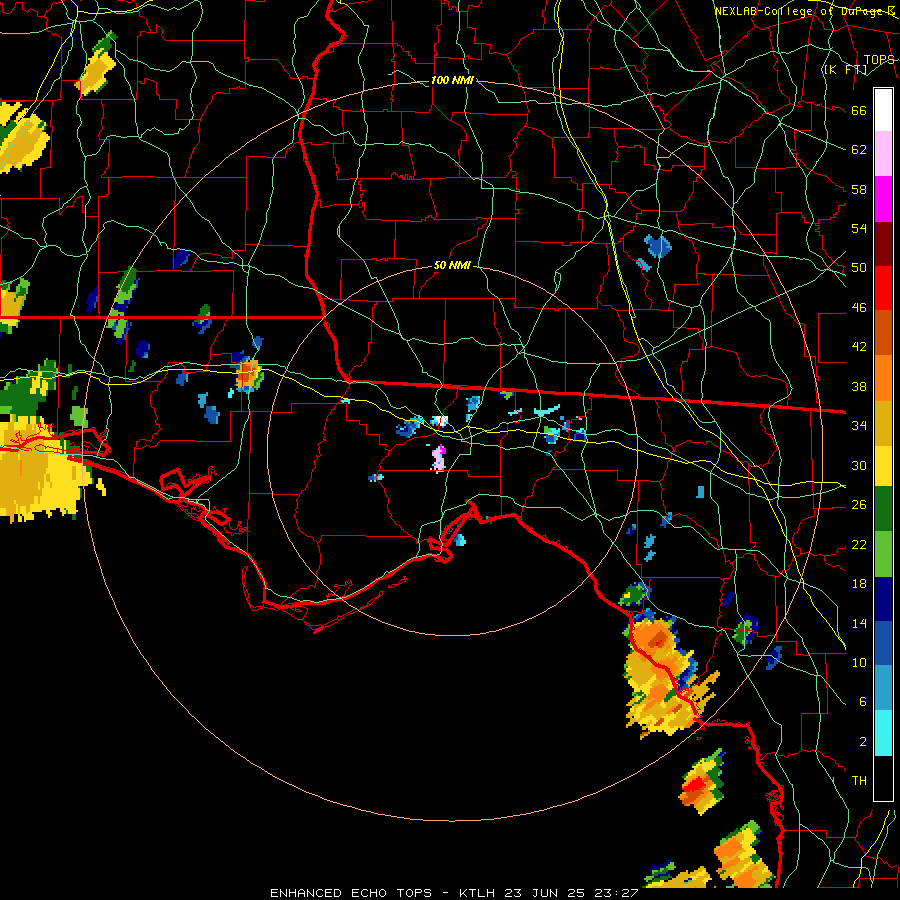Screen dimensions: 900x900
Task: Click the "TOPS" legend title
Action: point(879,59)
